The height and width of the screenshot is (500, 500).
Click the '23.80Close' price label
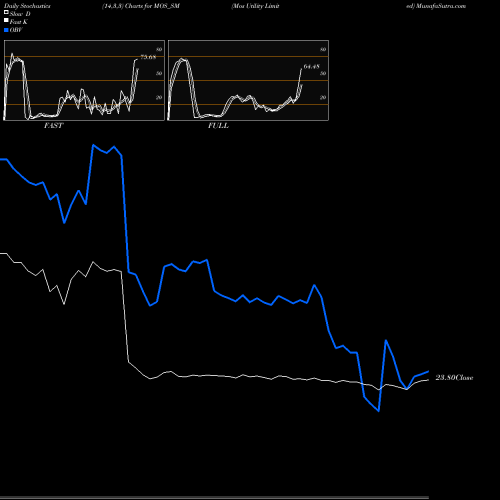pos(454,378)
